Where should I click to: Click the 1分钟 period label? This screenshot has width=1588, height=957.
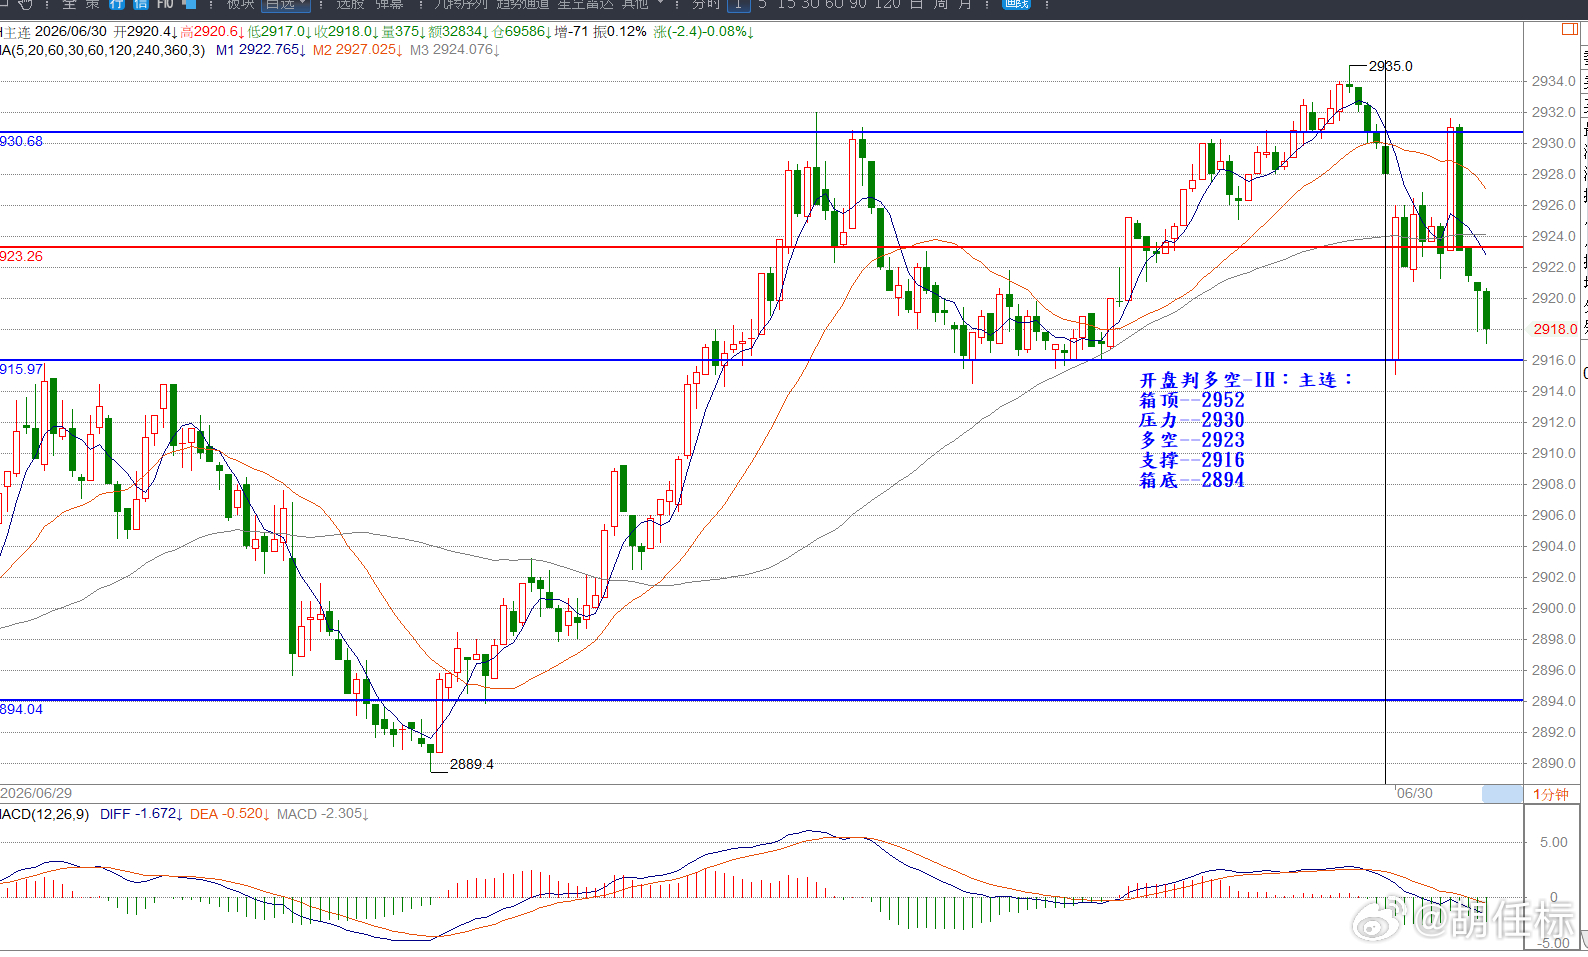(1551, 794)
